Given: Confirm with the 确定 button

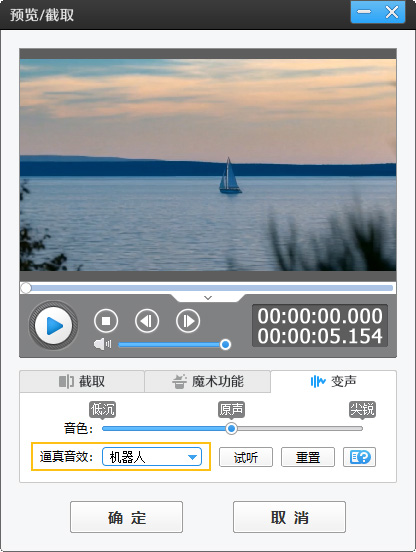Looking at the screenshot, I should click(126, 517).
